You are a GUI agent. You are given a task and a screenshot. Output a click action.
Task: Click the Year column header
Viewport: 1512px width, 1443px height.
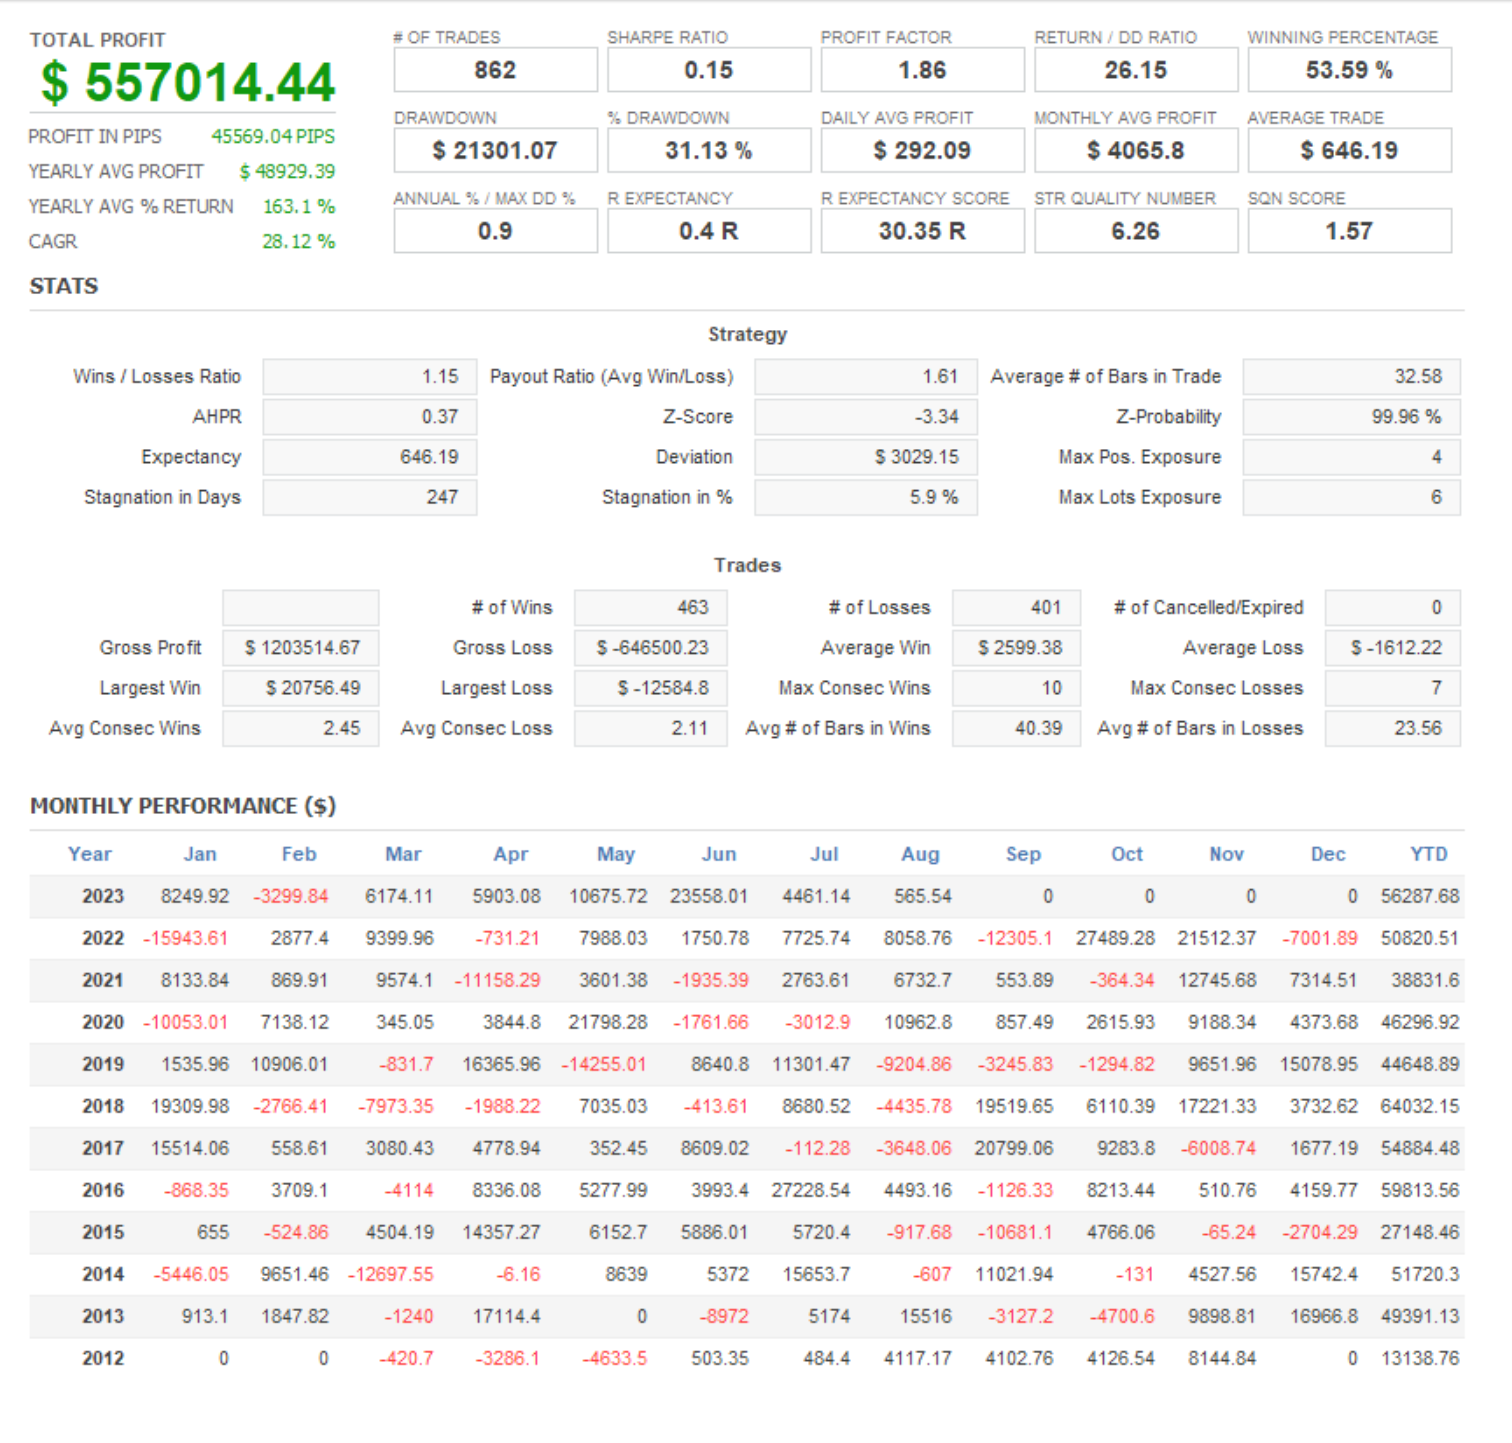(90, 854)
